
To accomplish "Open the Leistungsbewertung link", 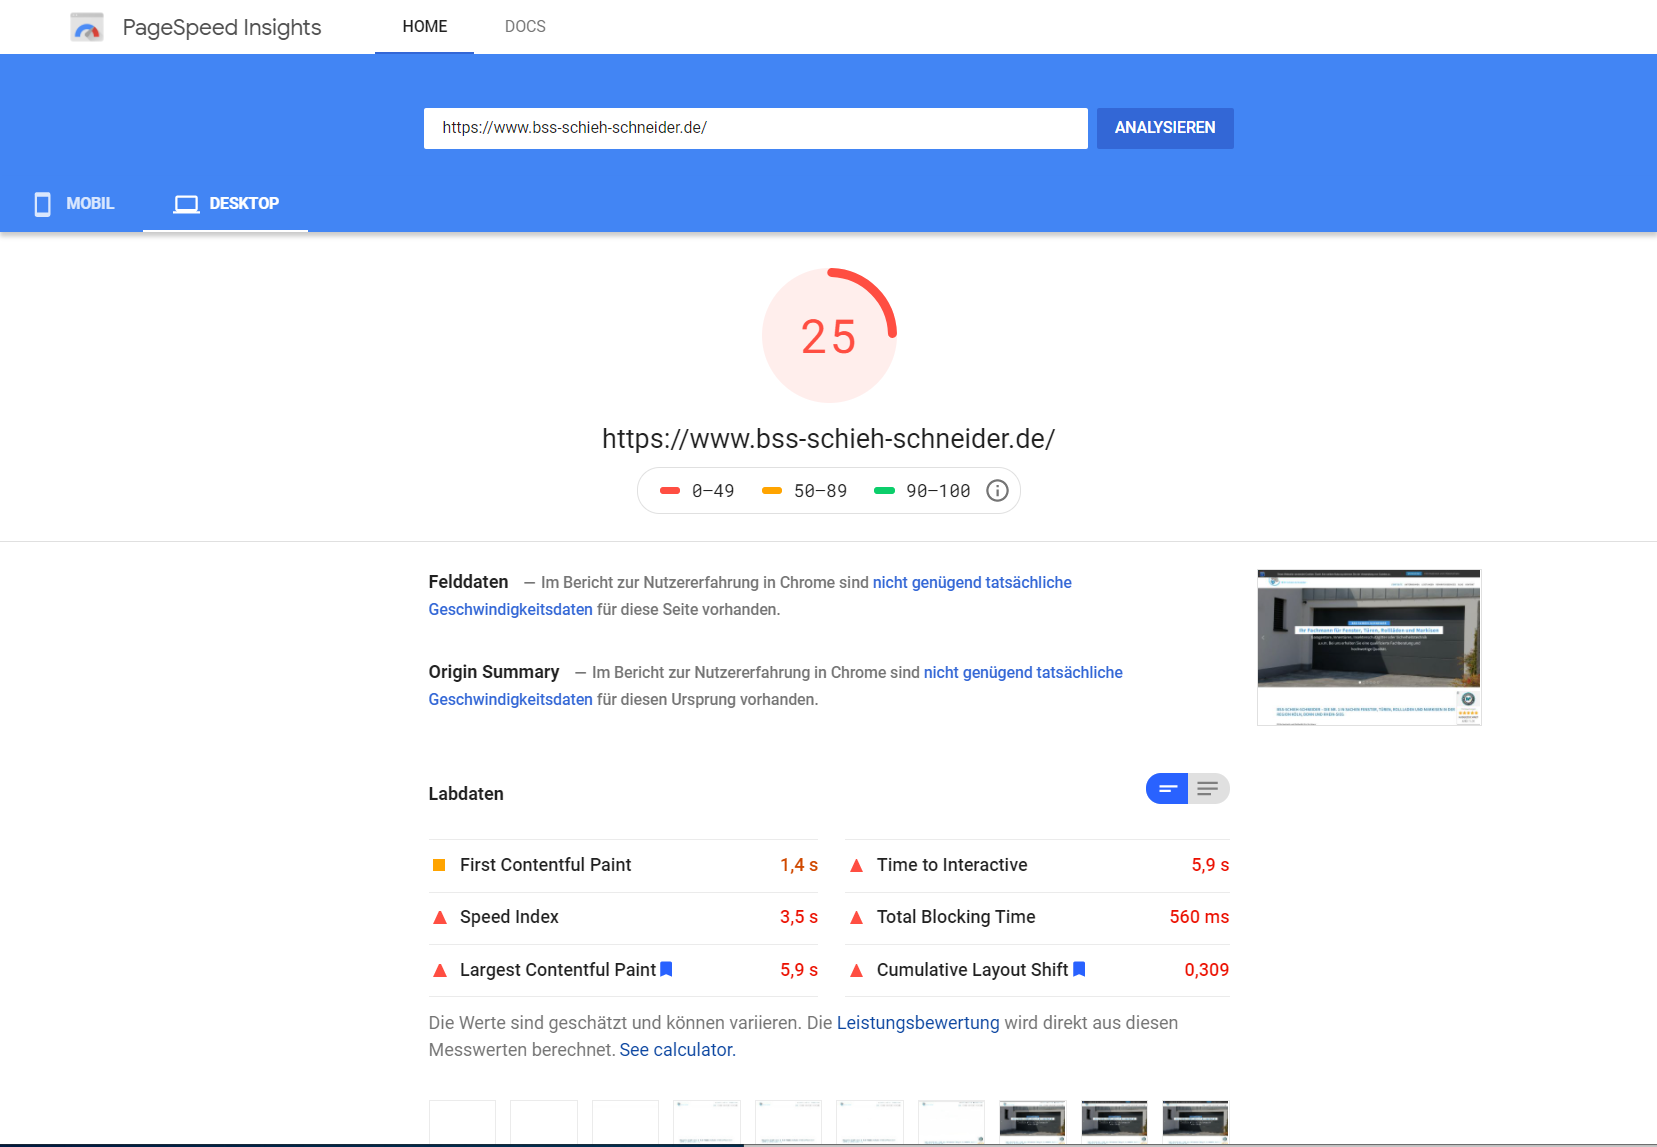I will coord(918,1023).
